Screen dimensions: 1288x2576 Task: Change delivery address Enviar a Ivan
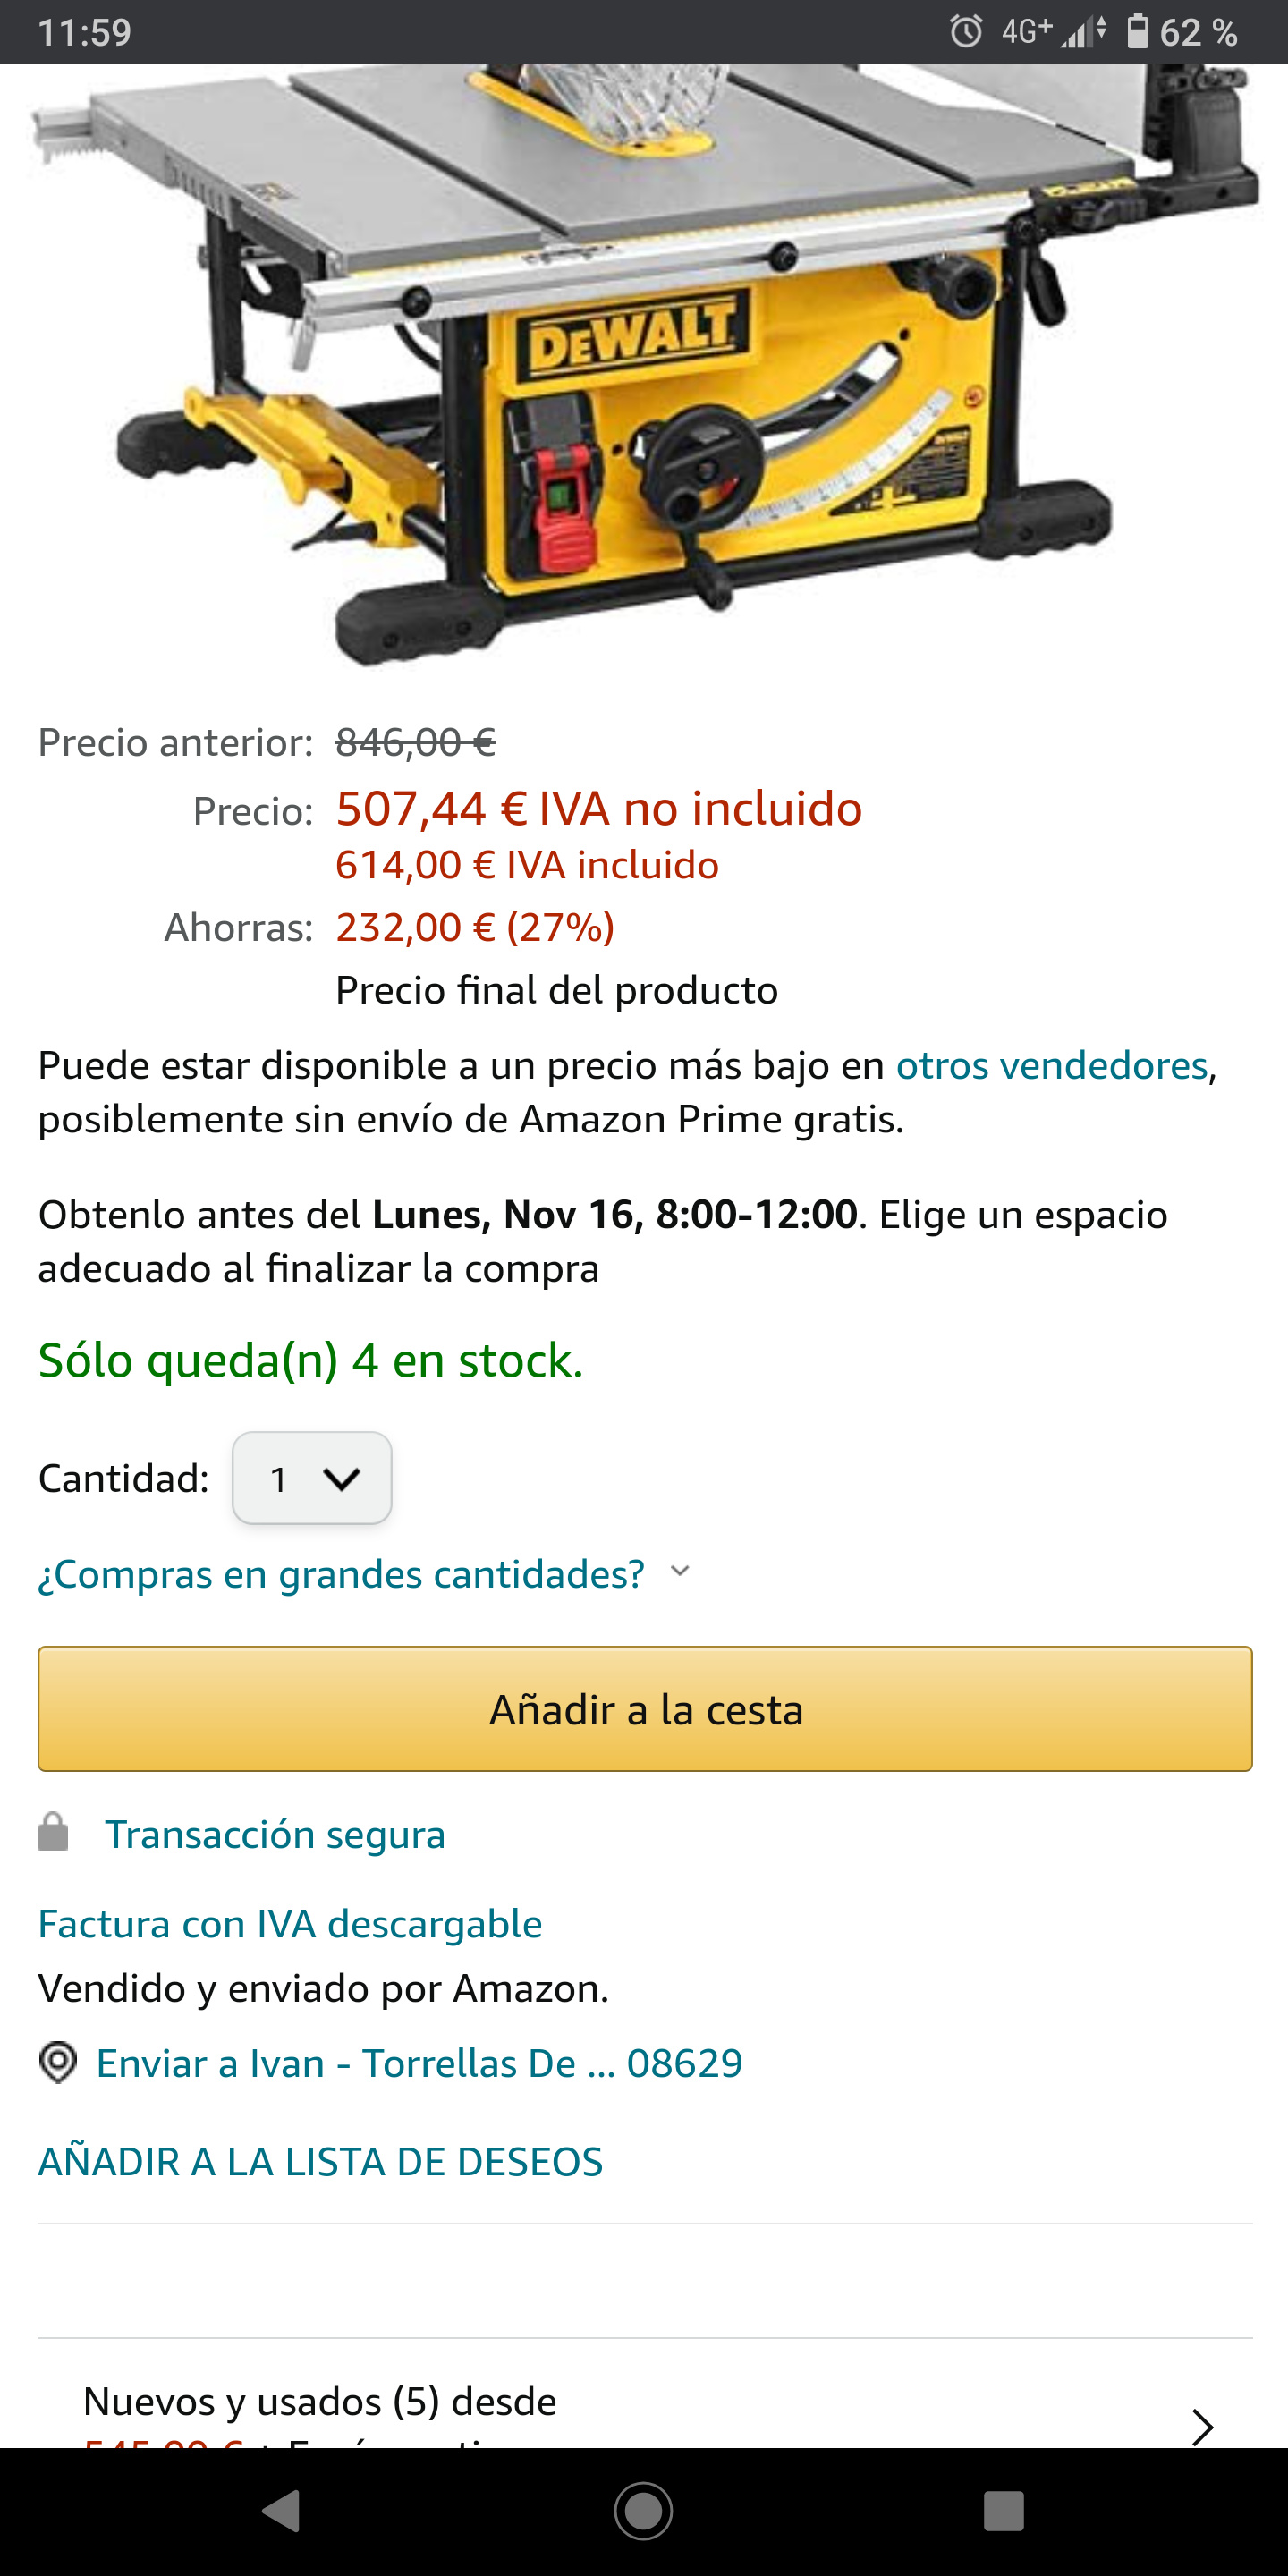click(x=419, y=2063)
